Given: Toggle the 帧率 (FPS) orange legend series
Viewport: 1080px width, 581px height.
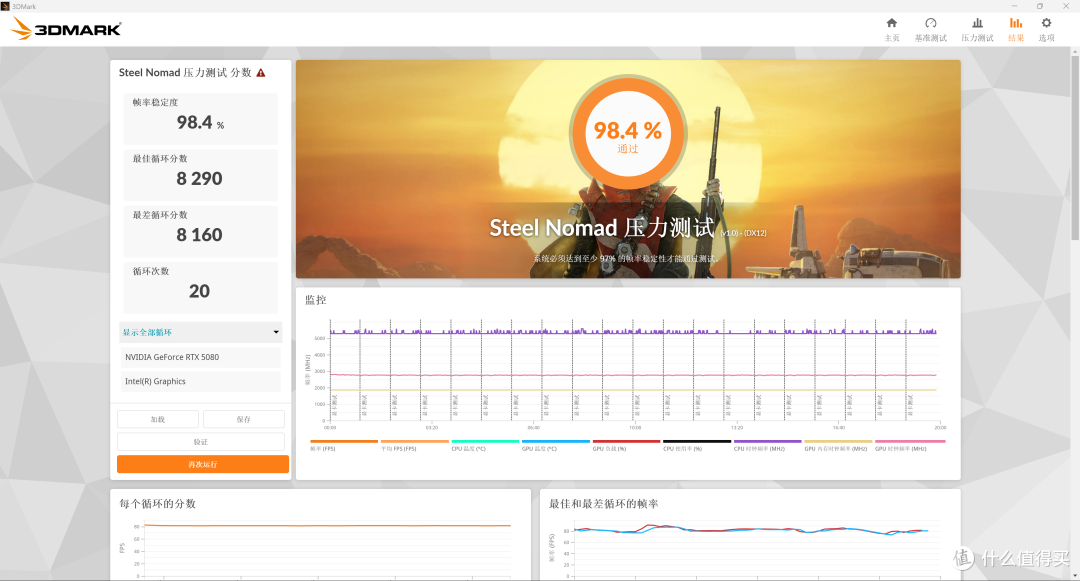Looking at the screenshot, I should click(x=344, y=445).
